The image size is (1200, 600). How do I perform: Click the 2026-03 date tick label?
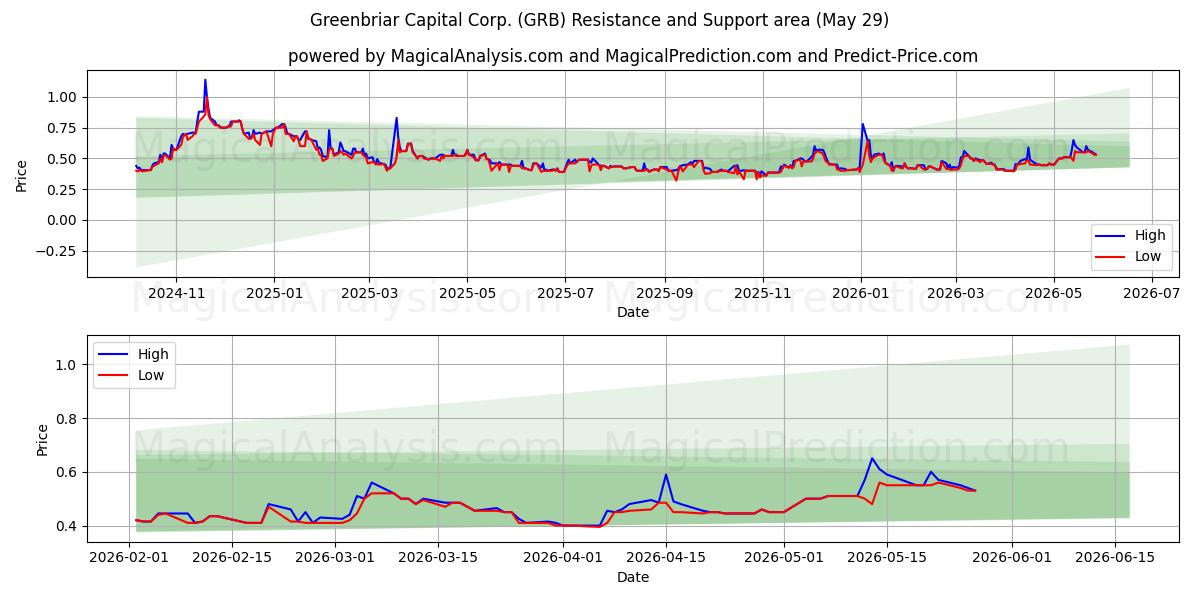click(x=955, y=293)
